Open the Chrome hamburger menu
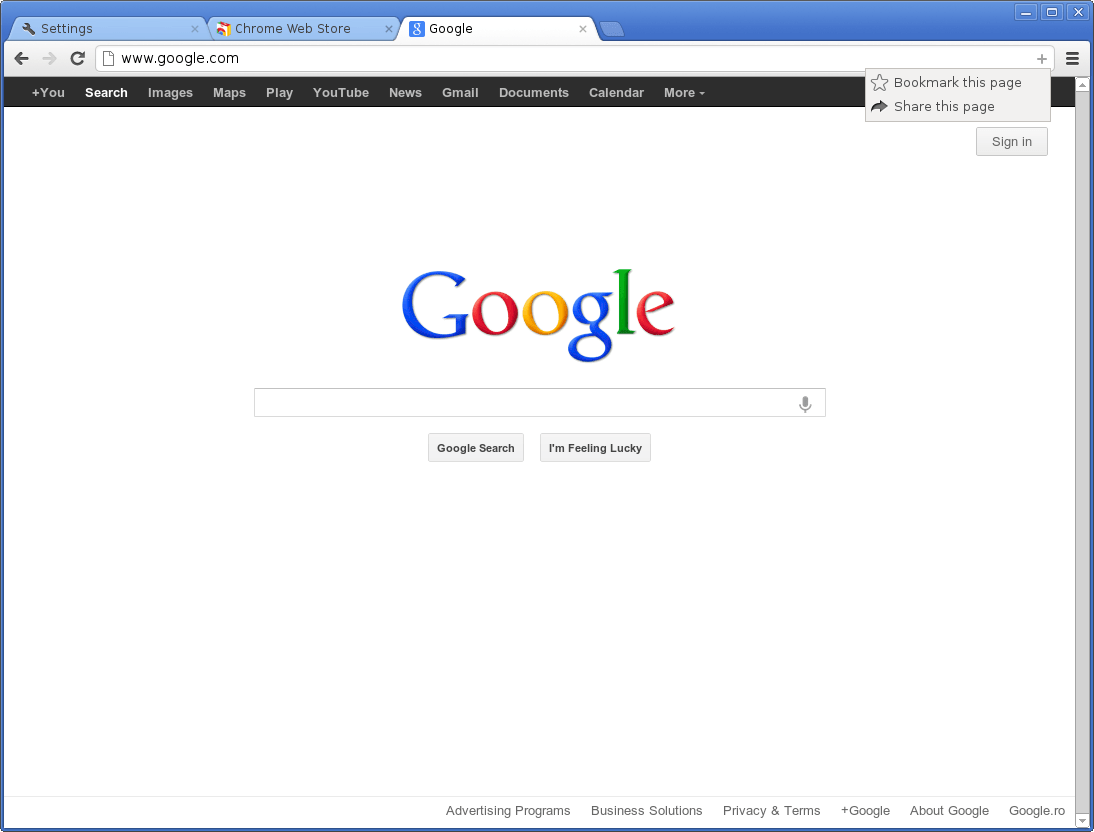 click(x=1072, y=59)
